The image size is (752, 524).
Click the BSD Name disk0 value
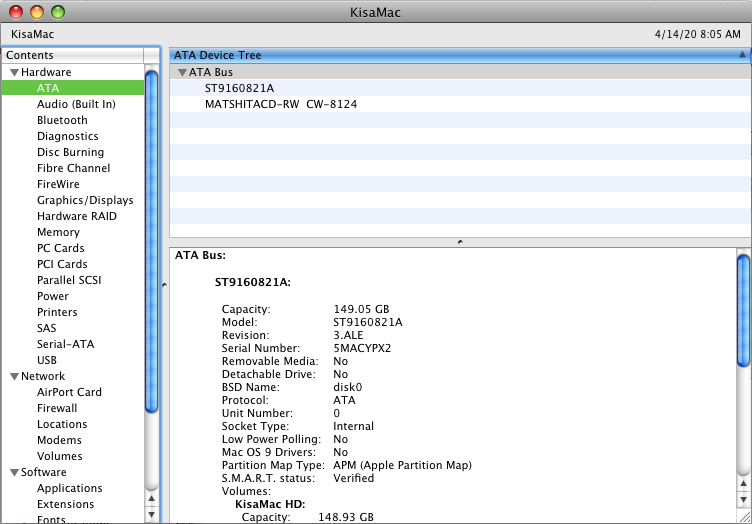[348, 387]
